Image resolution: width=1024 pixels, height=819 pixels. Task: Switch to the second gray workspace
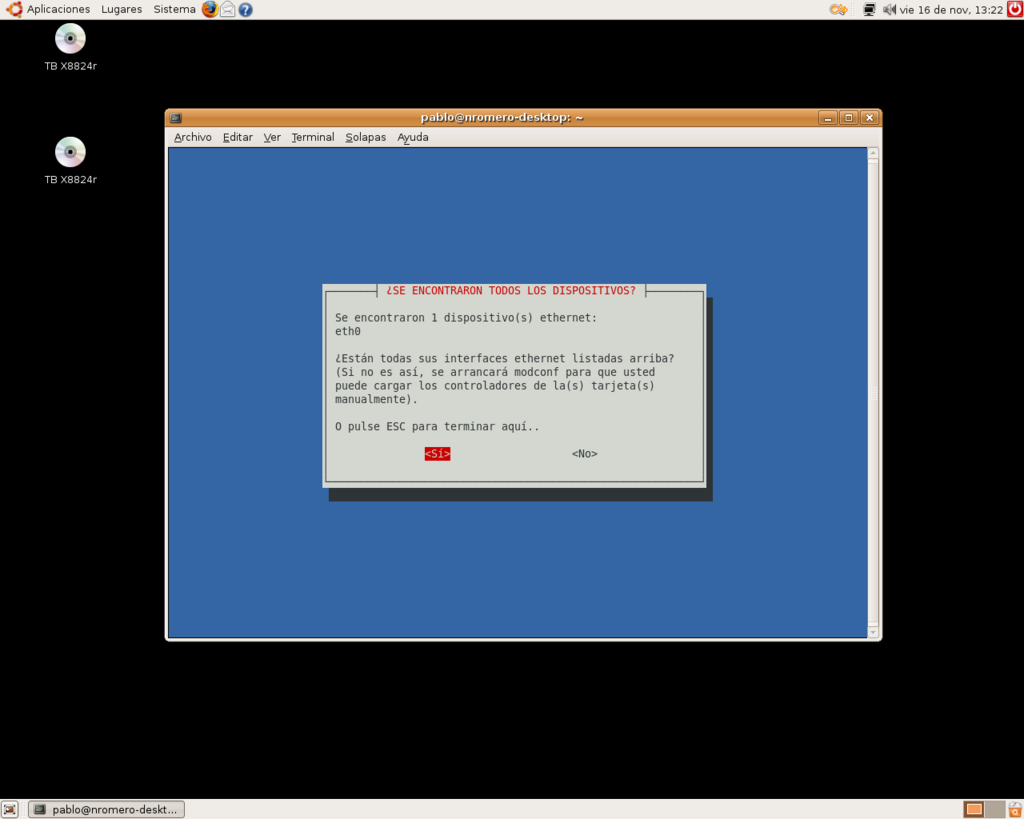(994, 809)
